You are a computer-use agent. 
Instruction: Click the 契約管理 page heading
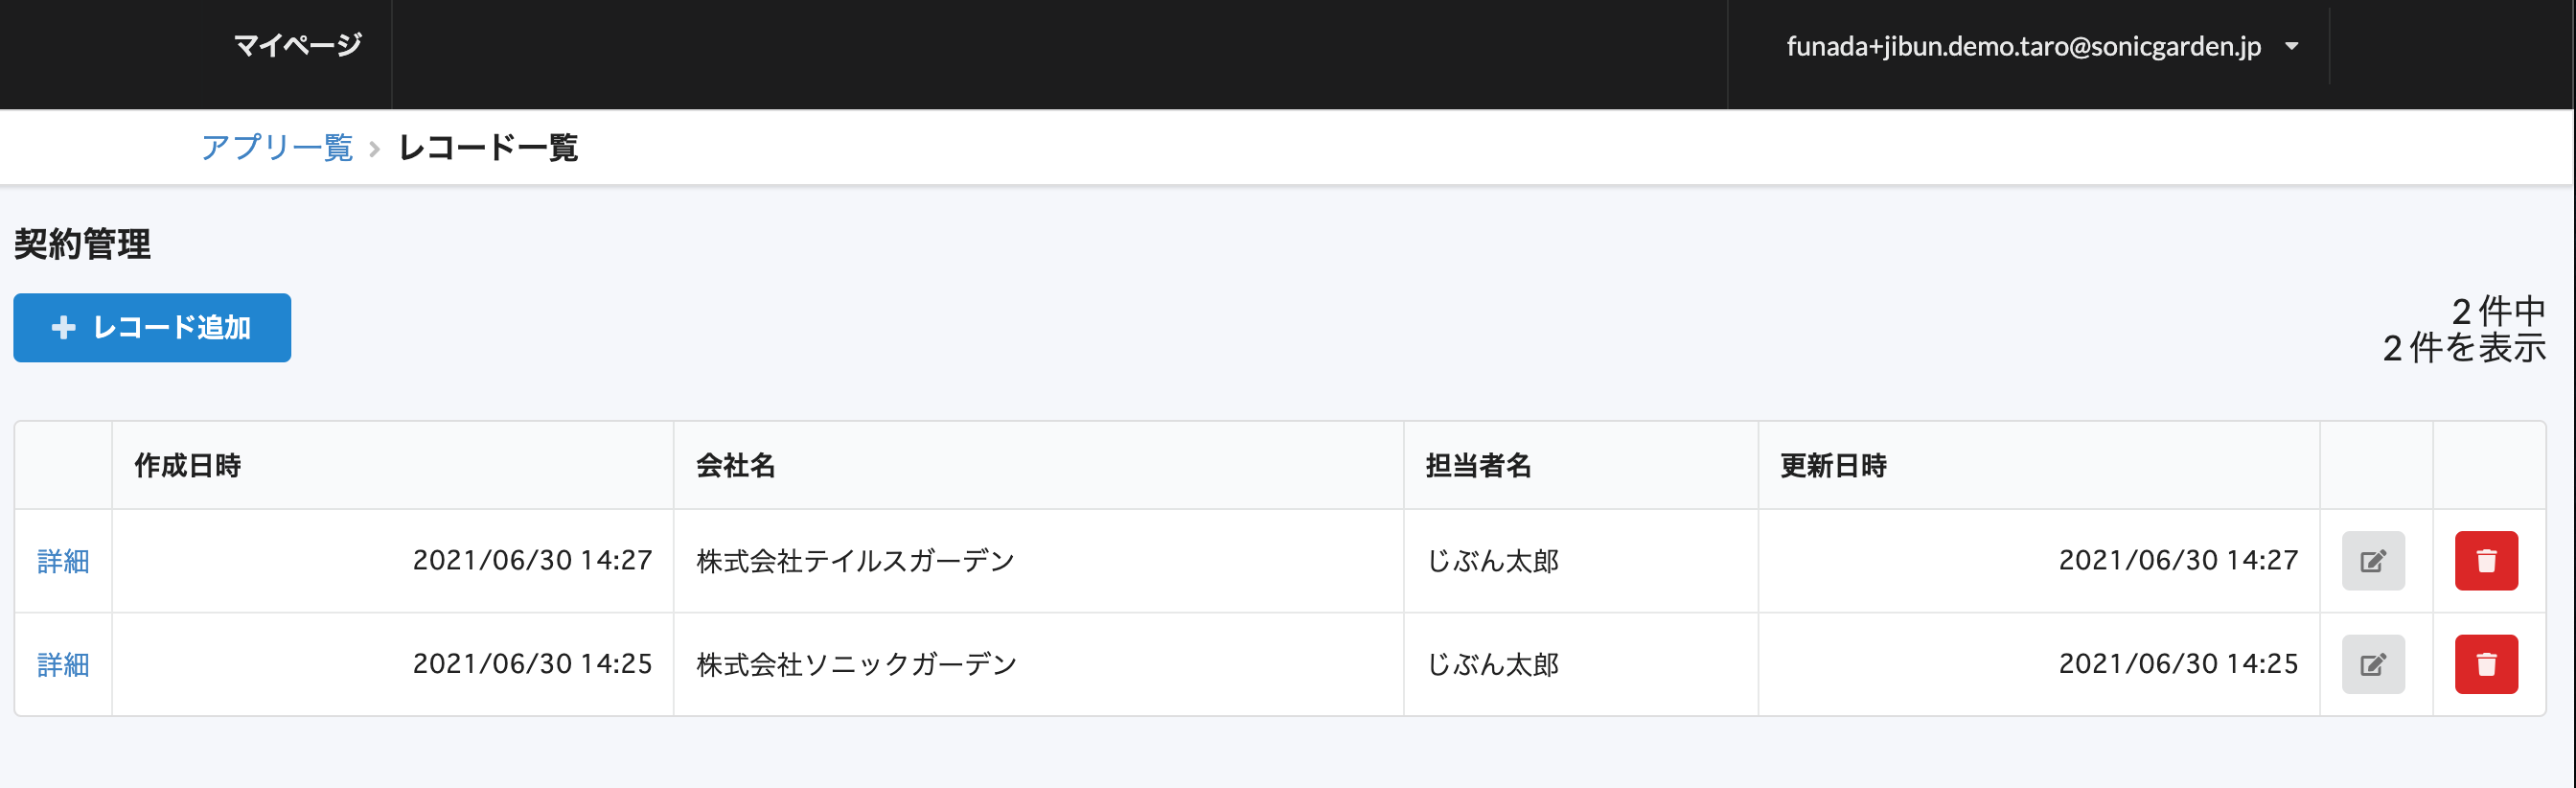click(x=82, y=244)
